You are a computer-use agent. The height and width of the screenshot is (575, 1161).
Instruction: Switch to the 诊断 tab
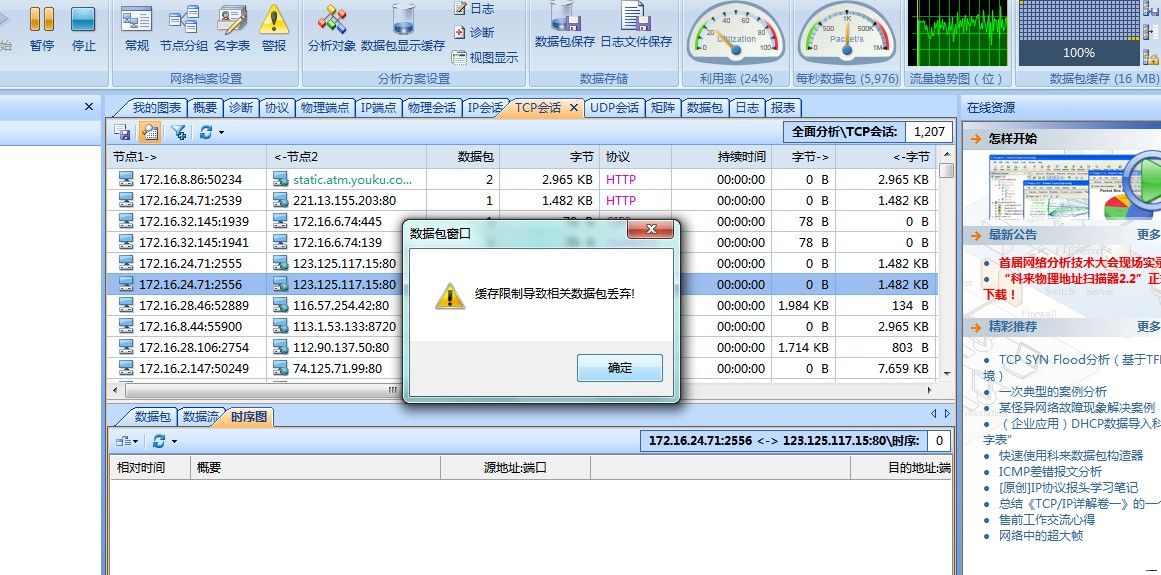coord(241,107)
